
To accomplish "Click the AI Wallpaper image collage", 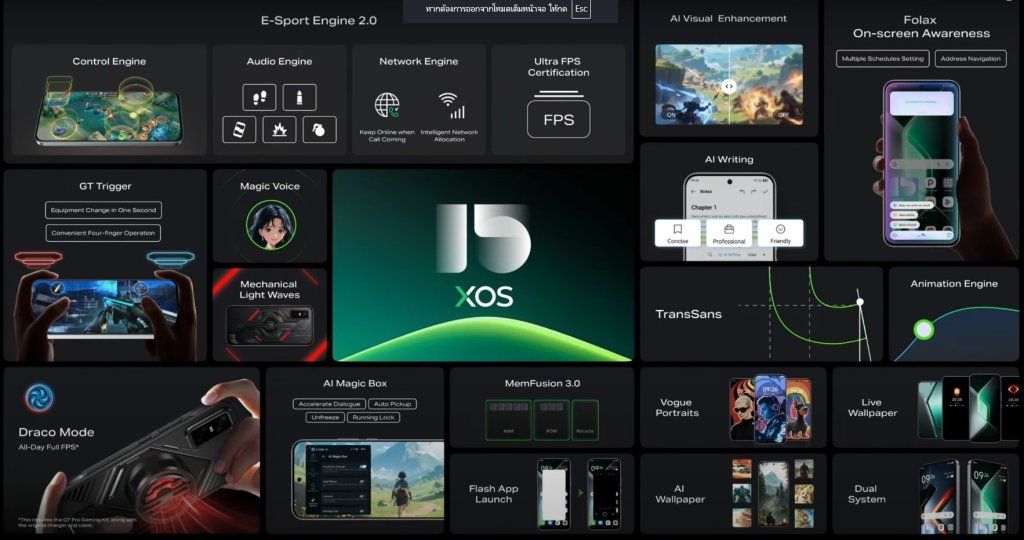I will [773, 493].
